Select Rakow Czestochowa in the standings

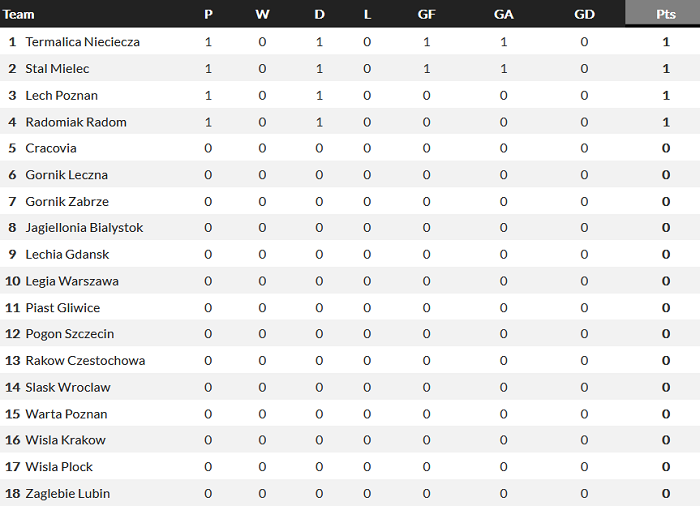(x=85, y=360)
